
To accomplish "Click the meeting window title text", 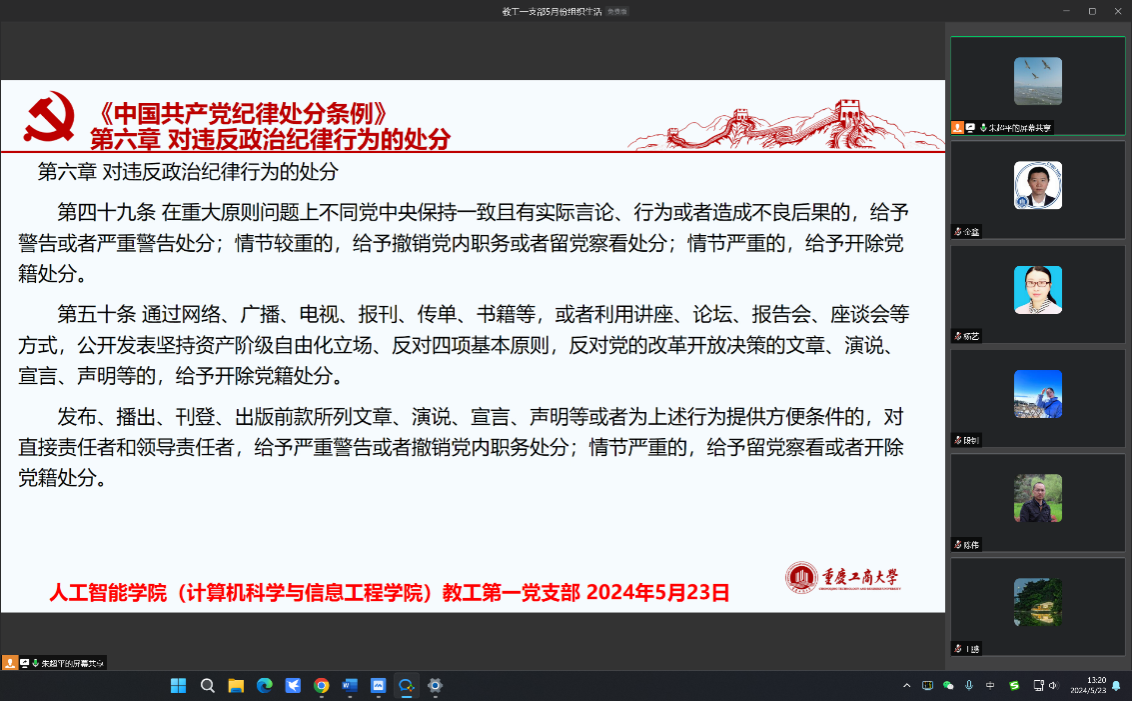I will click(x=550, y=11).
